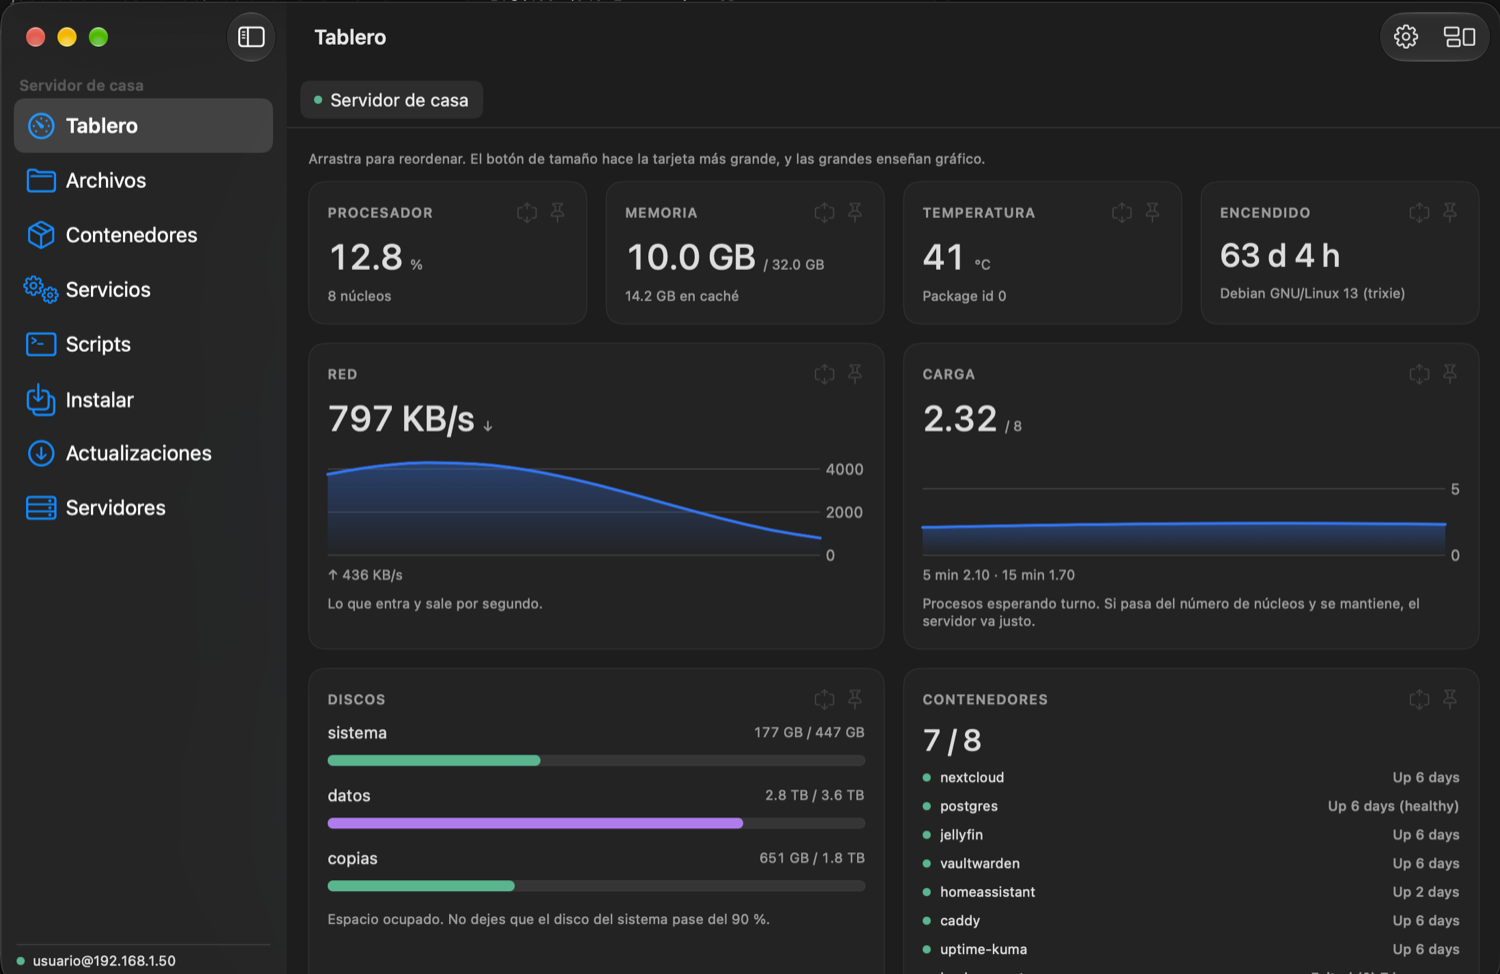Screen dimensions: 1500x974
Task: Pin the Carga card
Action: click(x=1450, y=374)
